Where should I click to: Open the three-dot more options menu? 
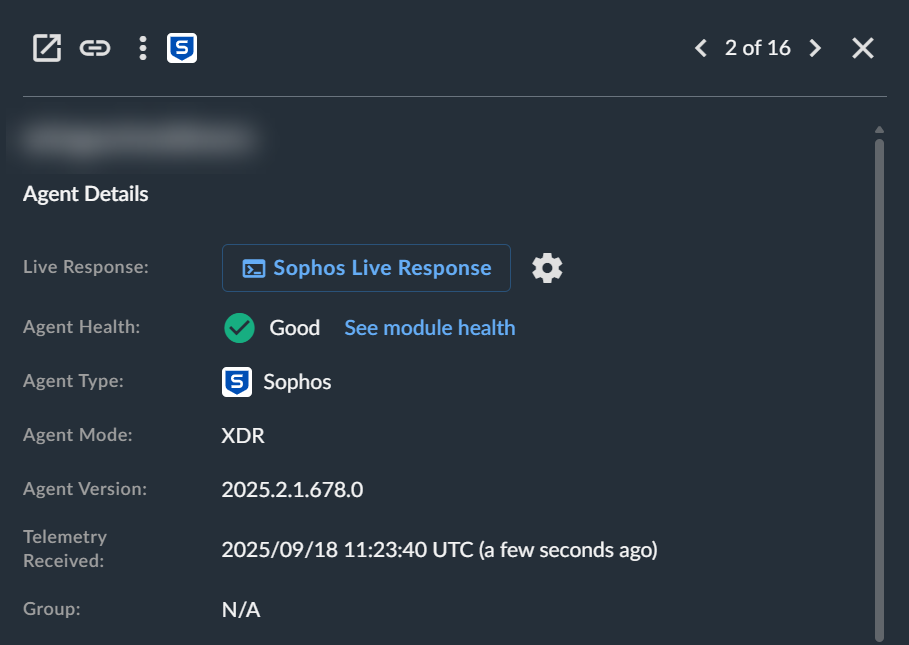[143, 48]
